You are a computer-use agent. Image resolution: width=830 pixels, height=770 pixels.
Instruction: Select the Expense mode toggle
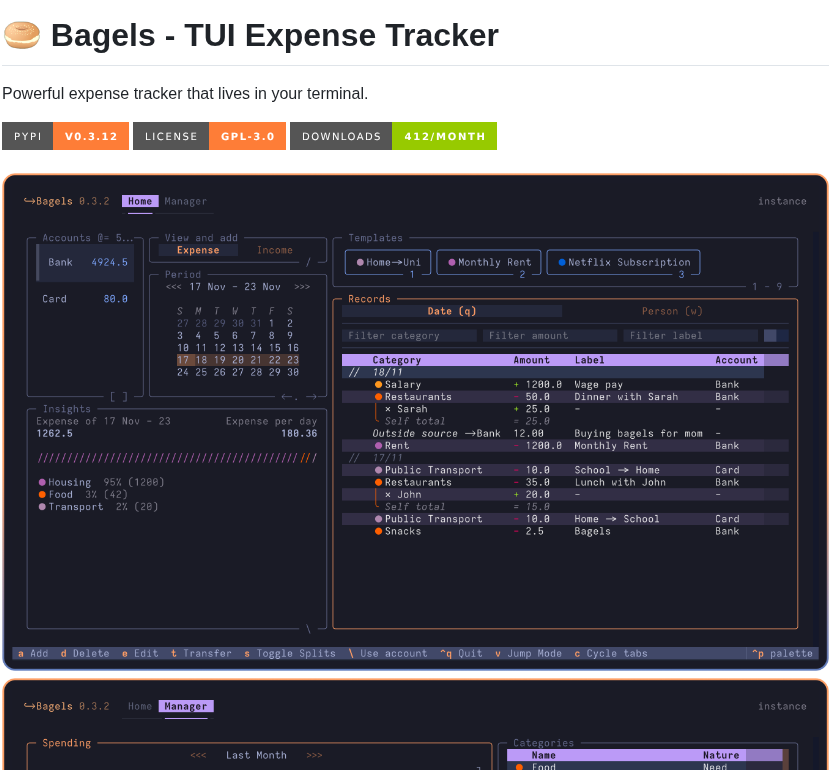click(198, 250)
